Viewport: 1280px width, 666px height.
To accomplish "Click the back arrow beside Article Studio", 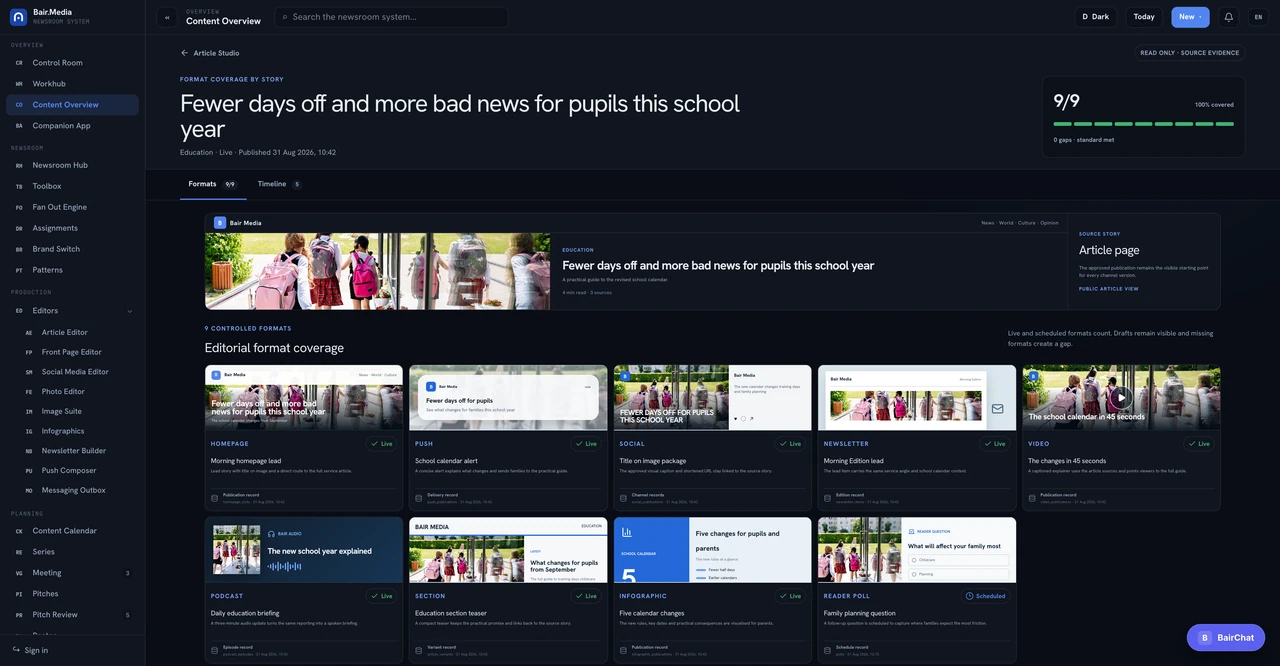I will 184,53.
